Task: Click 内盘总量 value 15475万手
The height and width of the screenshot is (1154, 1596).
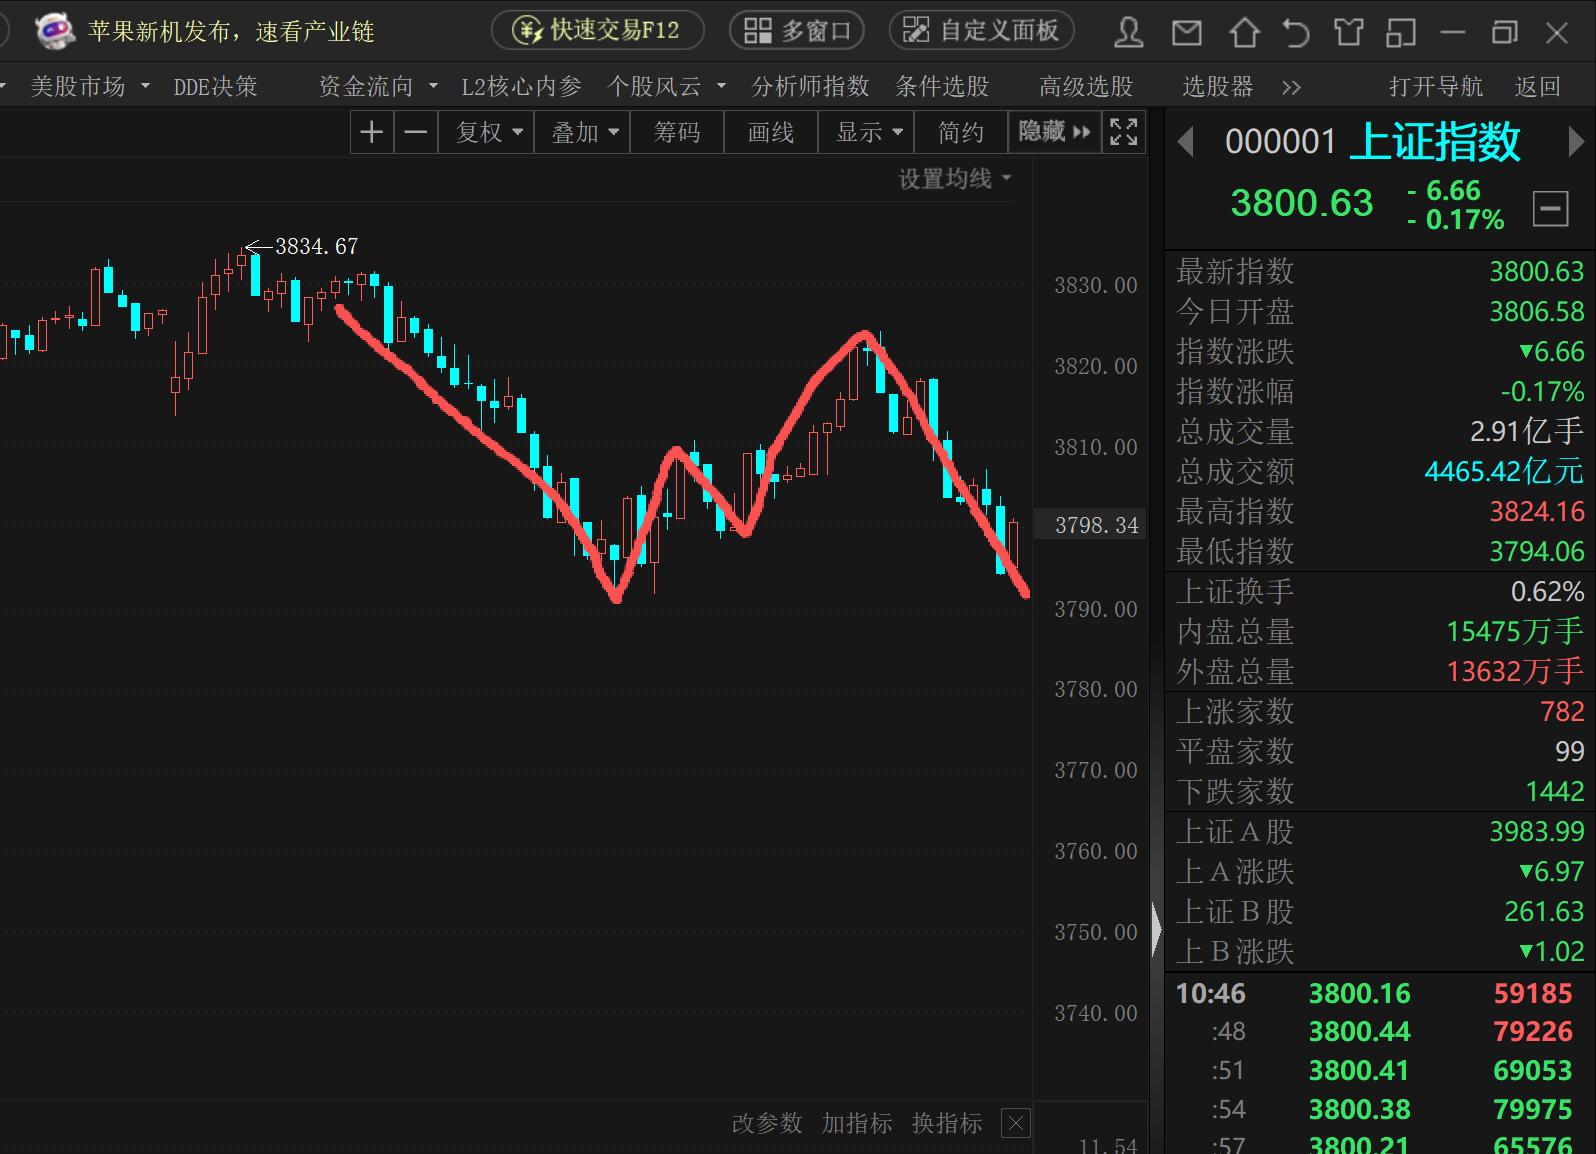Action: tap(1515, 631)
